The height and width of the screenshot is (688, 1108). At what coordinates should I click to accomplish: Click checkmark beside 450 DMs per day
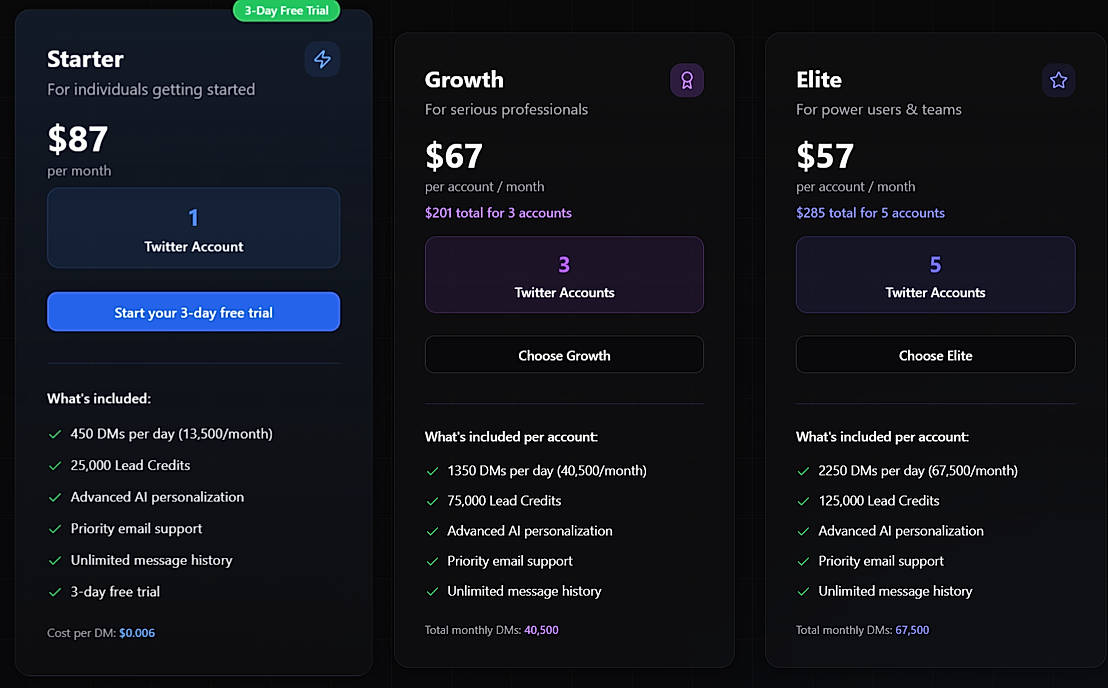pos(55,434)
